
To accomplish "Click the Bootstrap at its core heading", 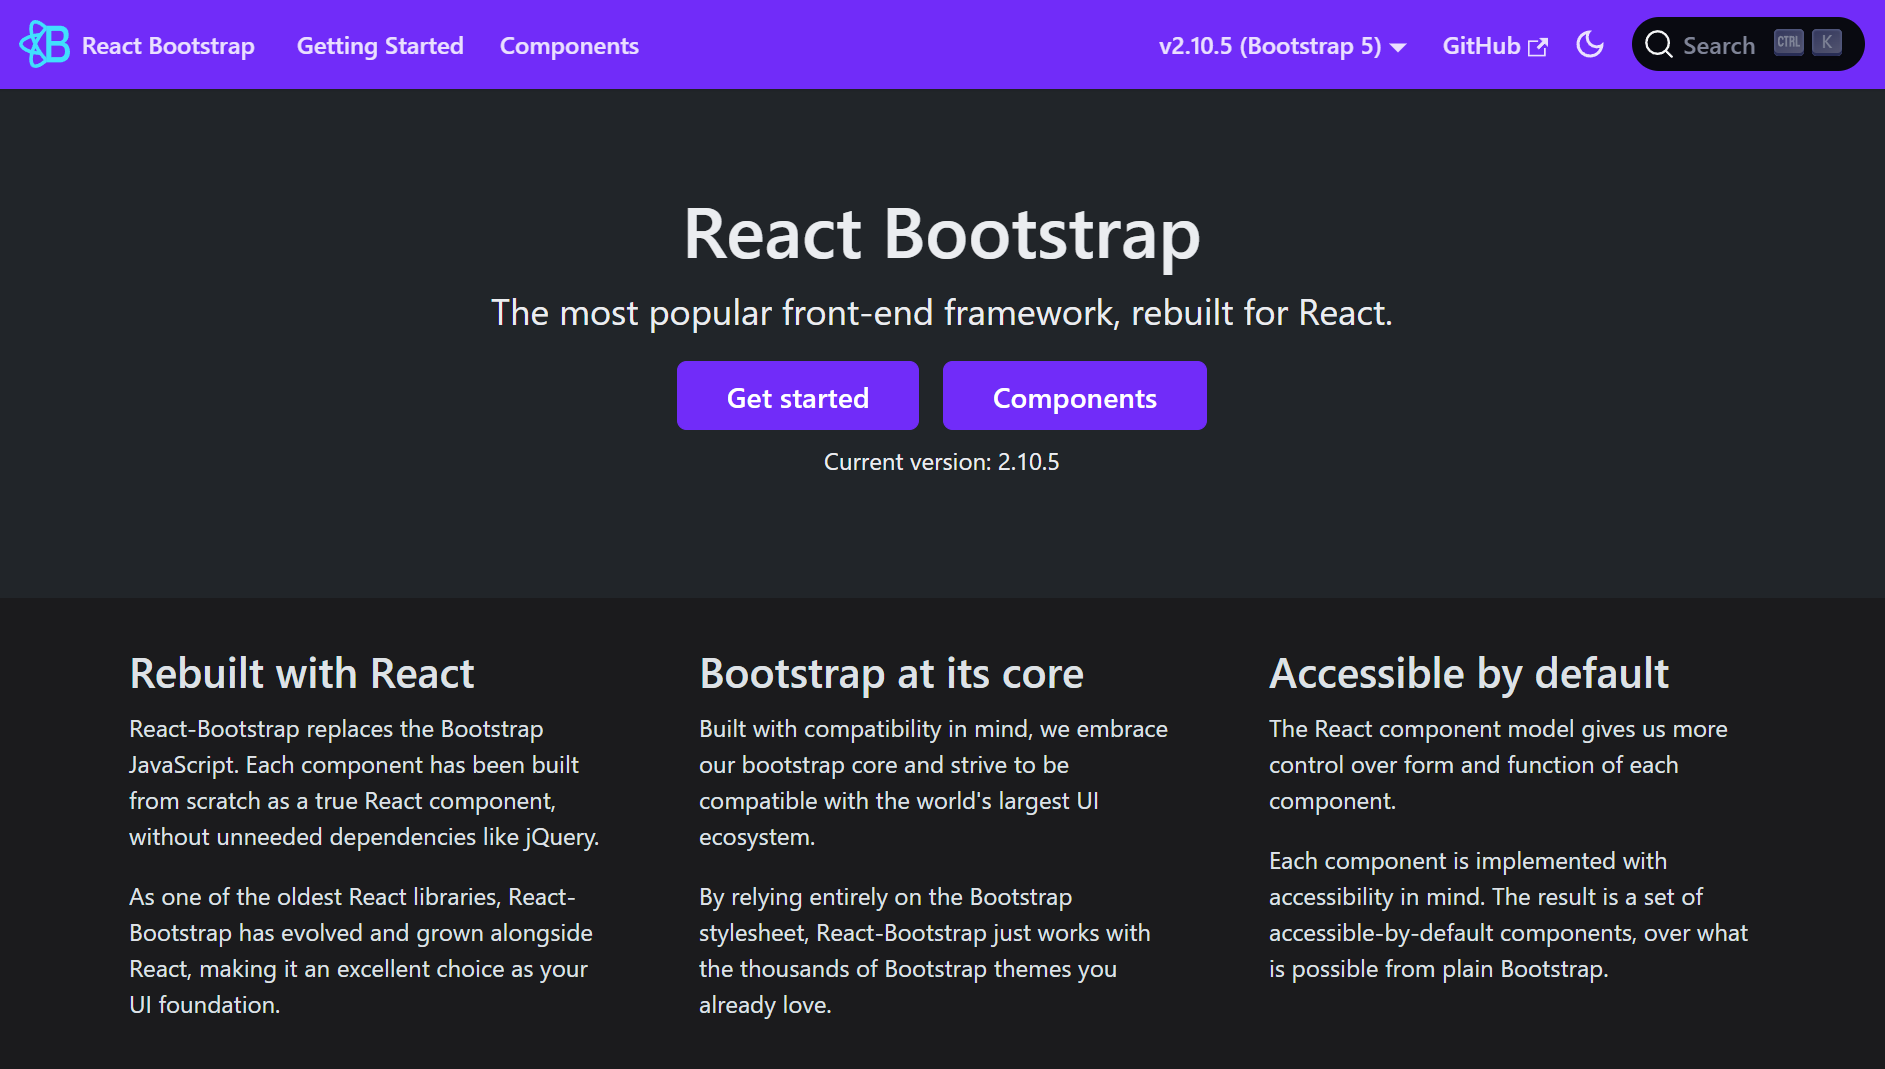I will [891, 674].
